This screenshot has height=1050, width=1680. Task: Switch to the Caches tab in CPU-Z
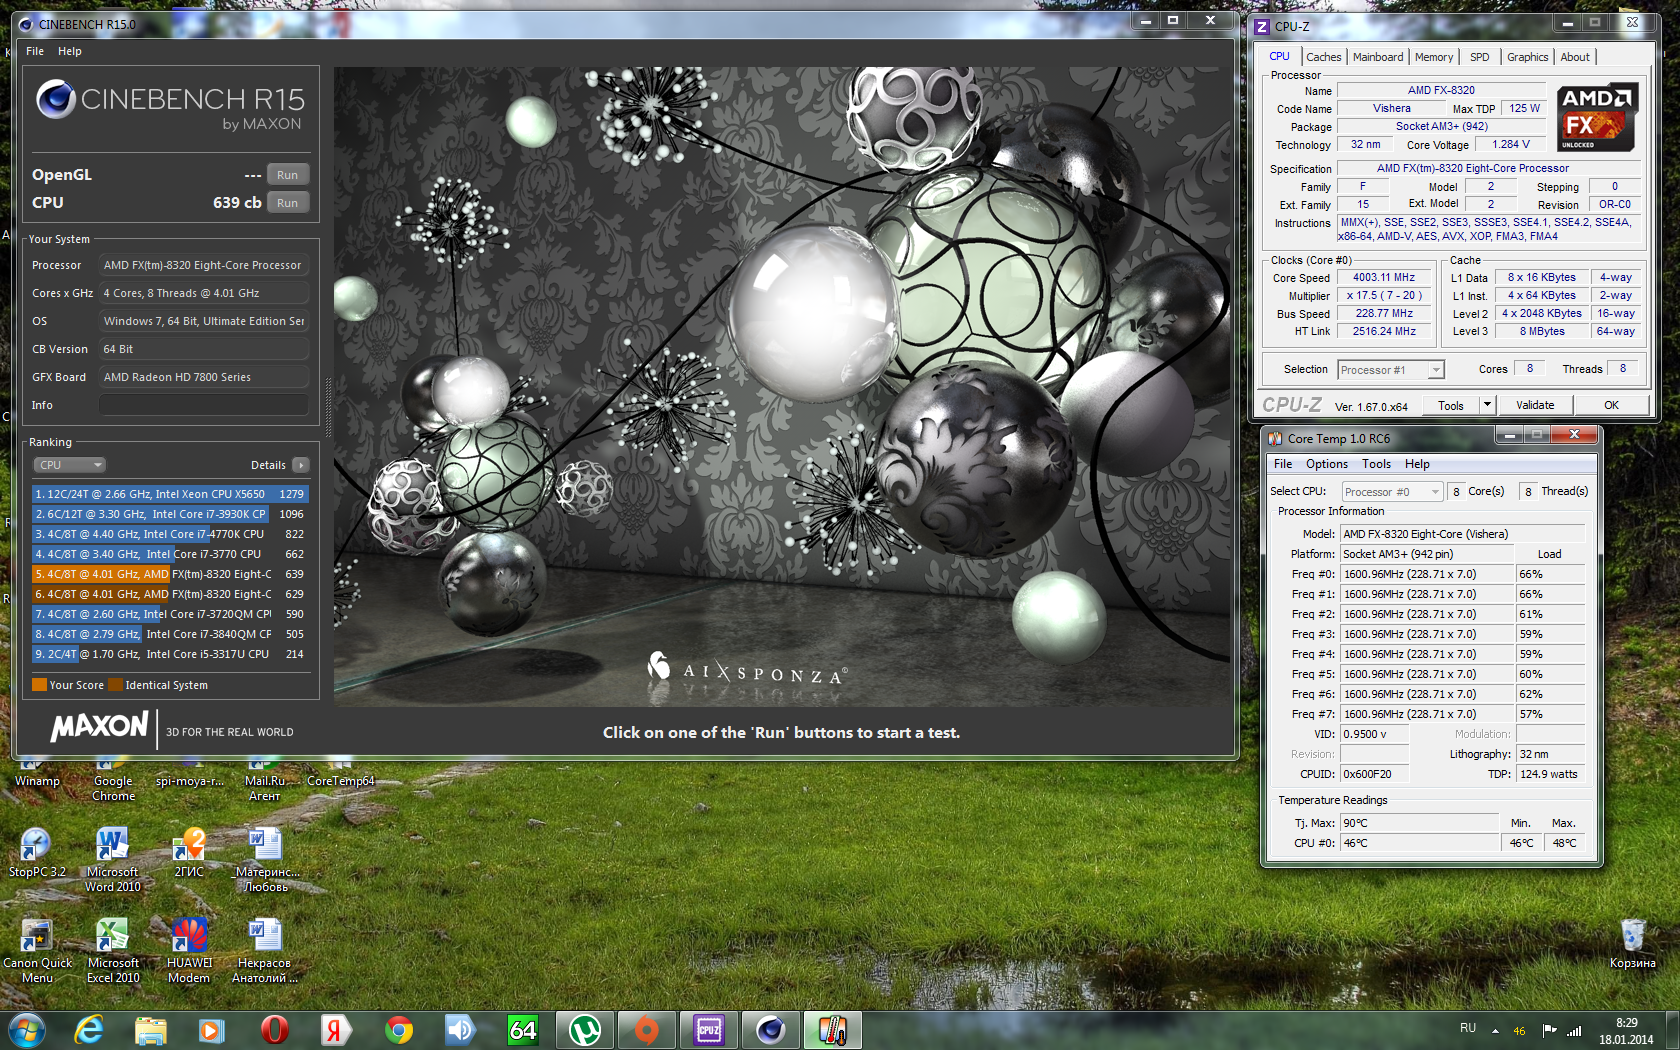pos(1323,57)
